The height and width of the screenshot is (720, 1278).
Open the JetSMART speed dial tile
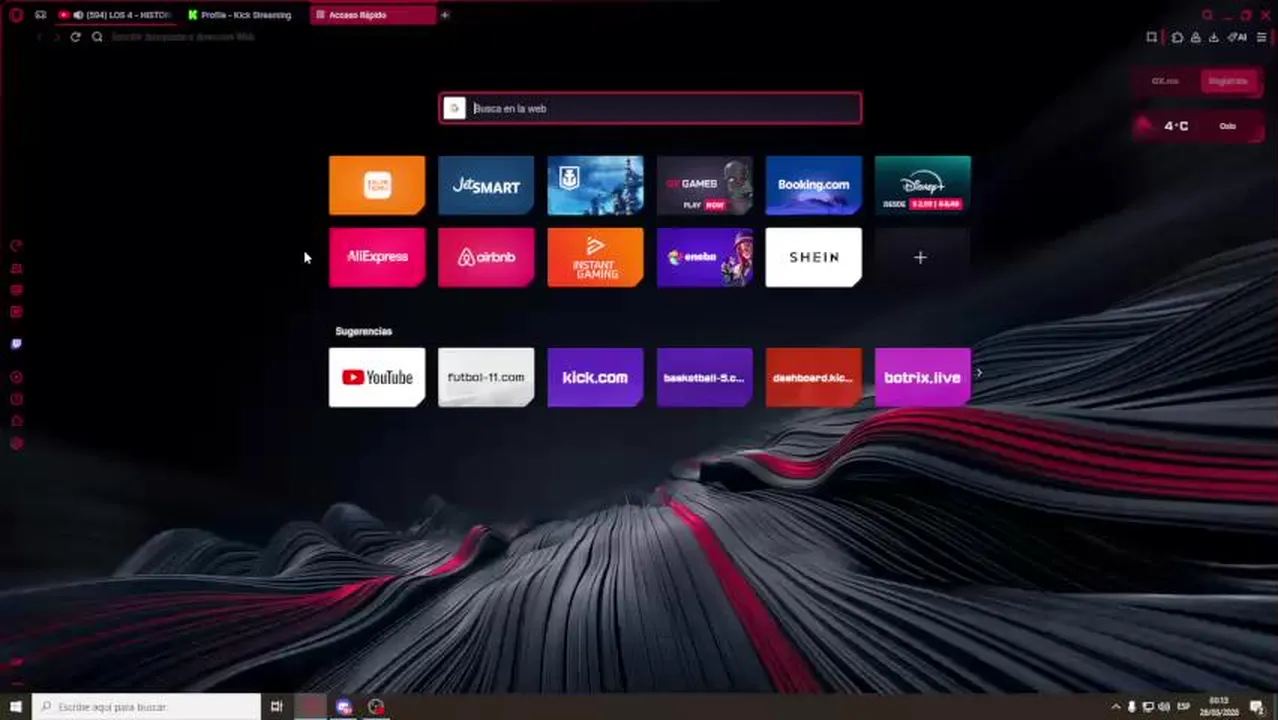486,185
